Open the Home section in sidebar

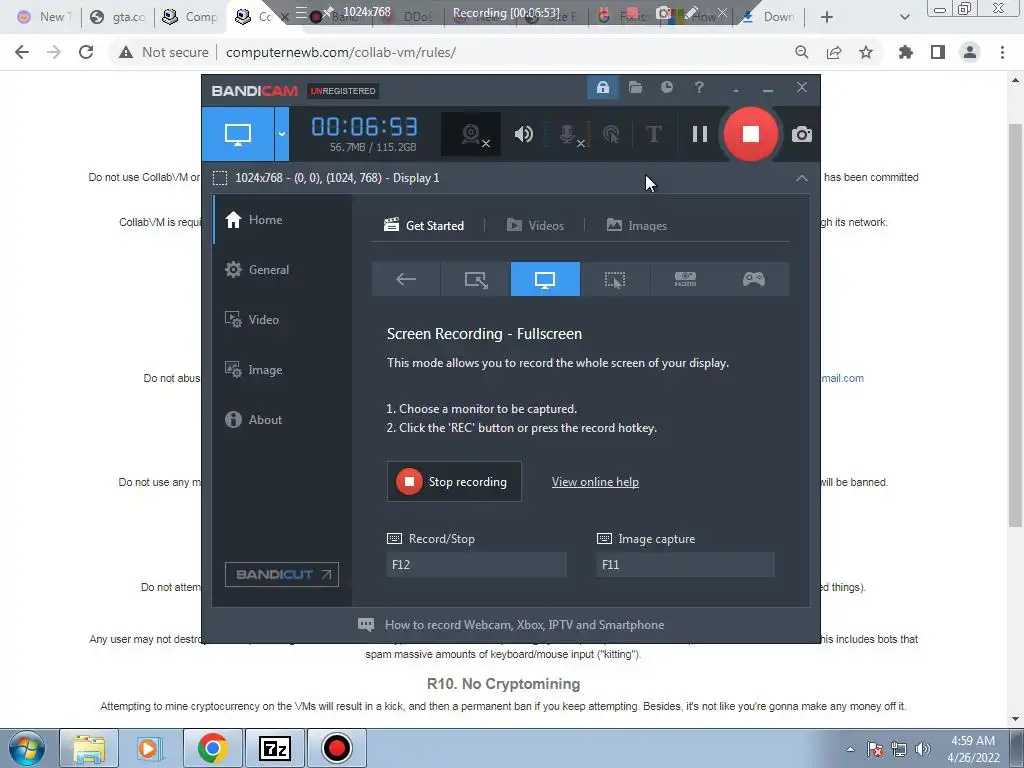click(x=283, y=220)
